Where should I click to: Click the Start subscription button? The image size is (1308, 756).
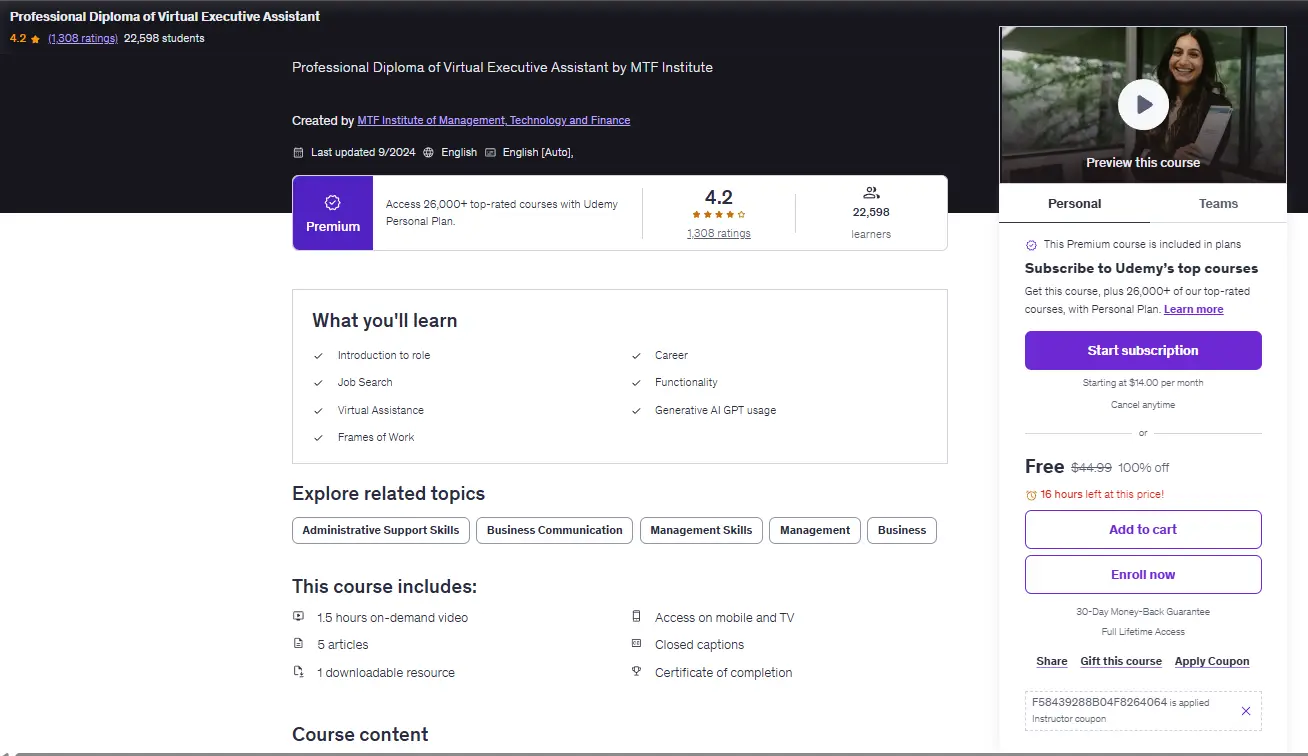(1143, 350)
